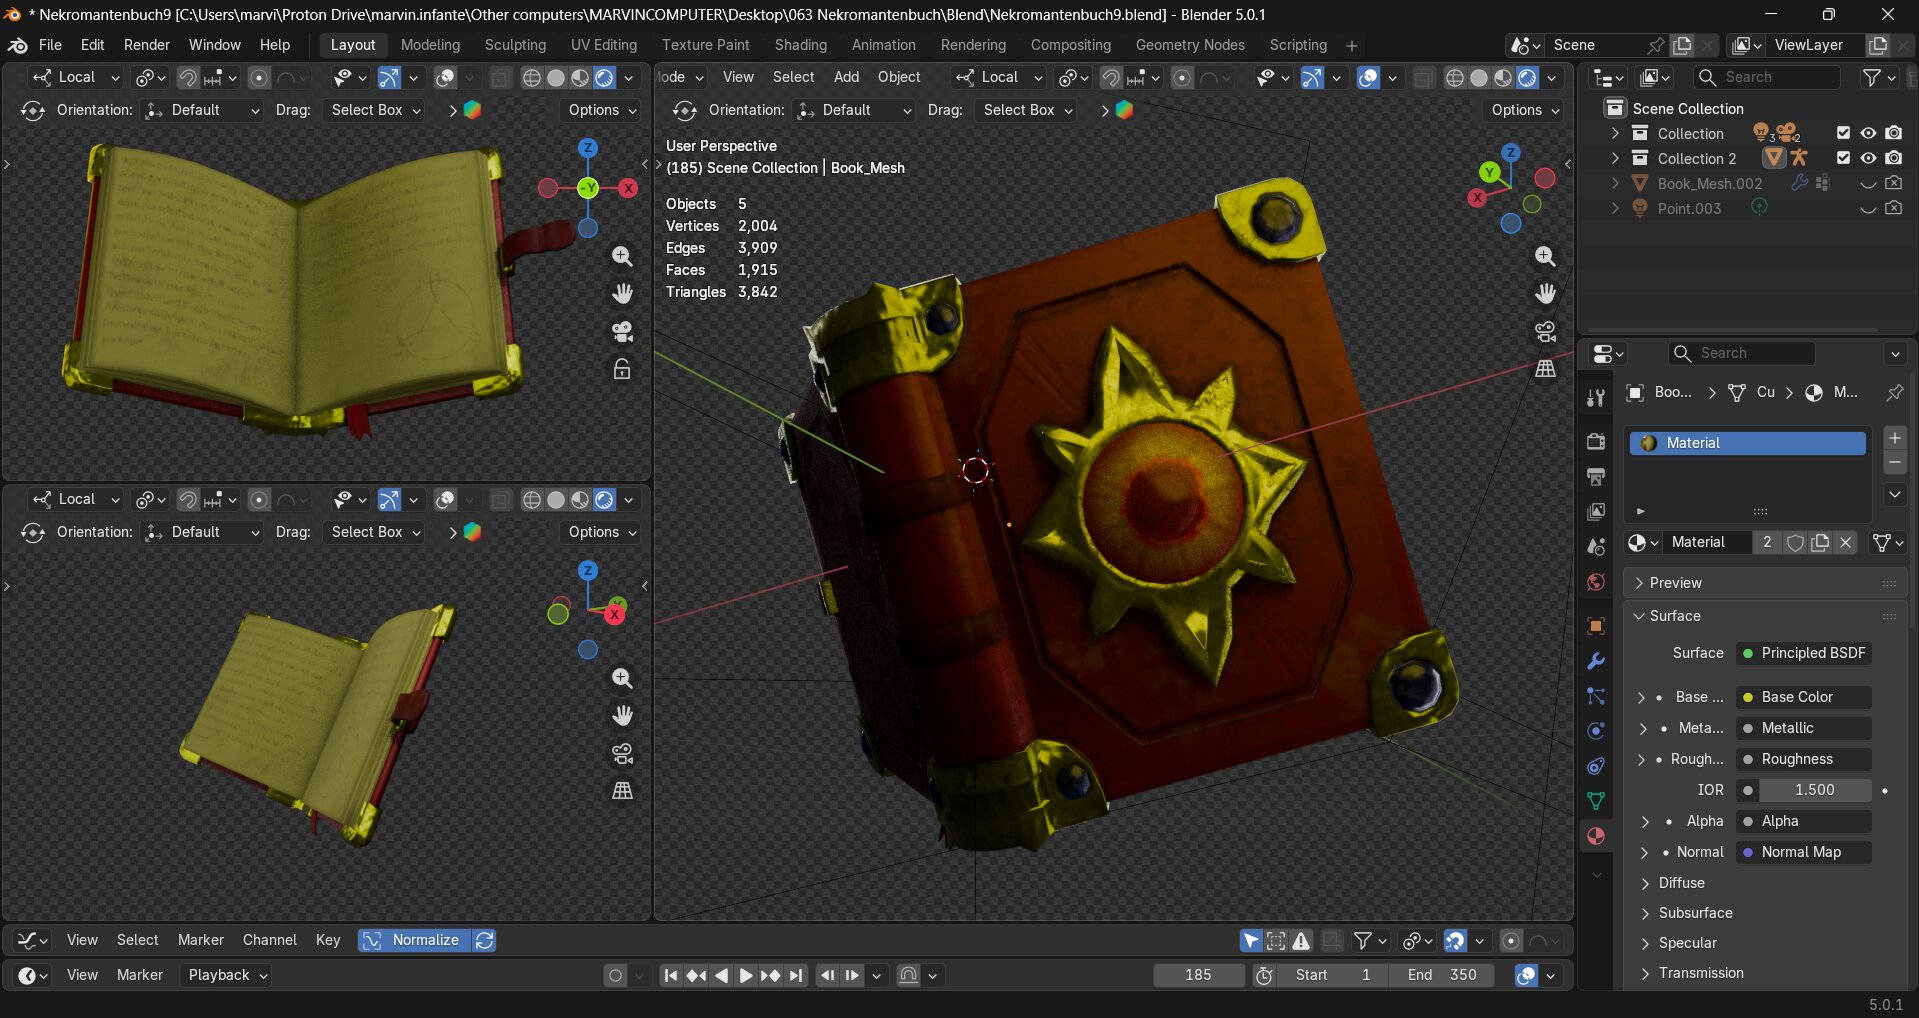
Task: Toggle camera view in main viewport
Action: coord(1545,331)
